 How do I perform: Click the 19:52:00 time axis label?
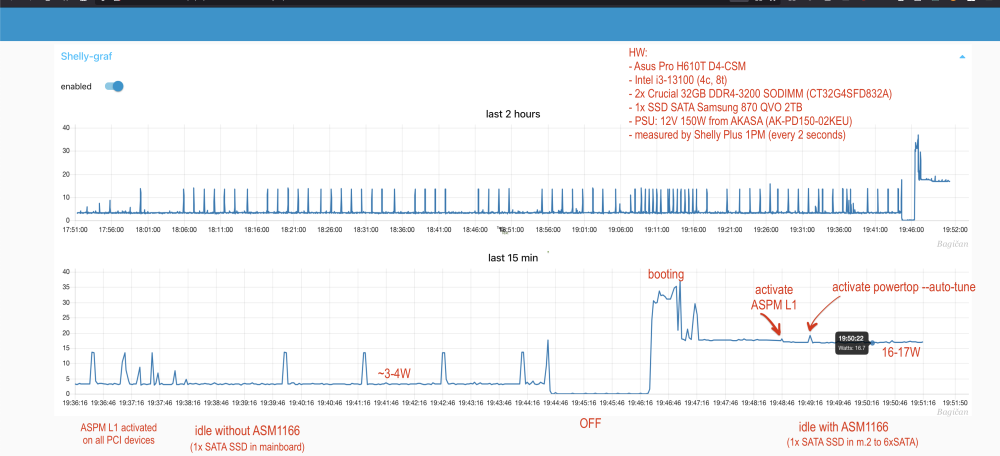click(x=955, y=230)
